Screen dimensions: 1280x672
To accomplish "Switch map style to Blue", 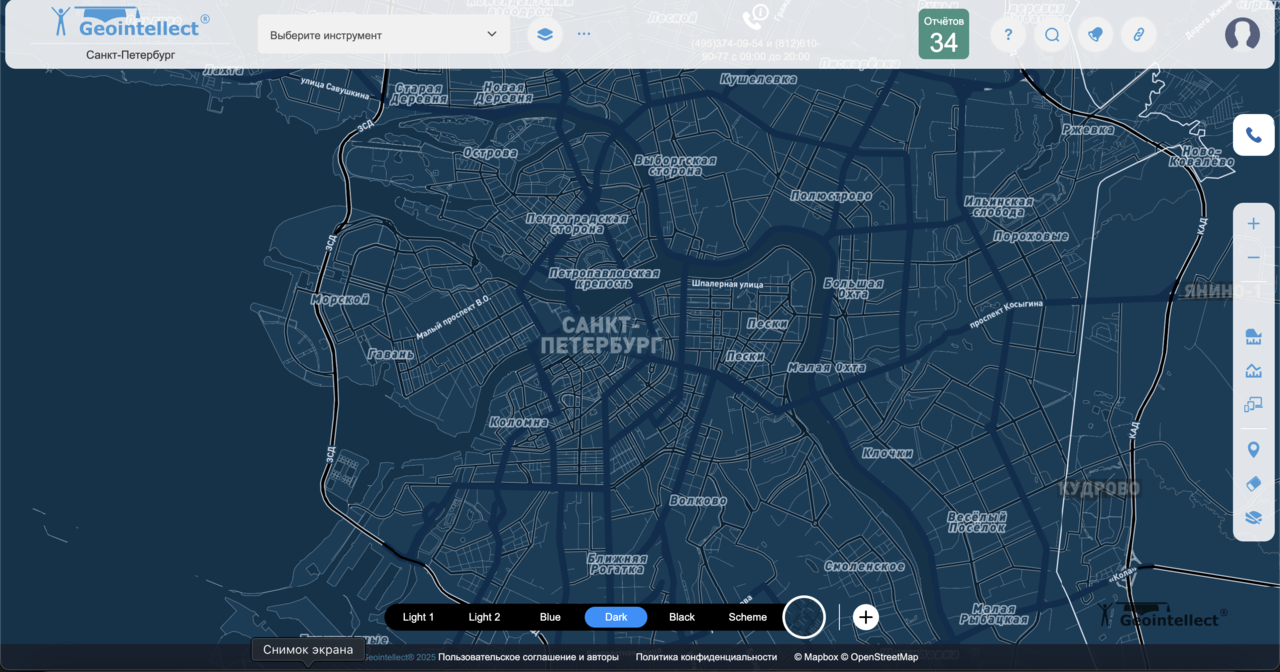I will point(550,617).
